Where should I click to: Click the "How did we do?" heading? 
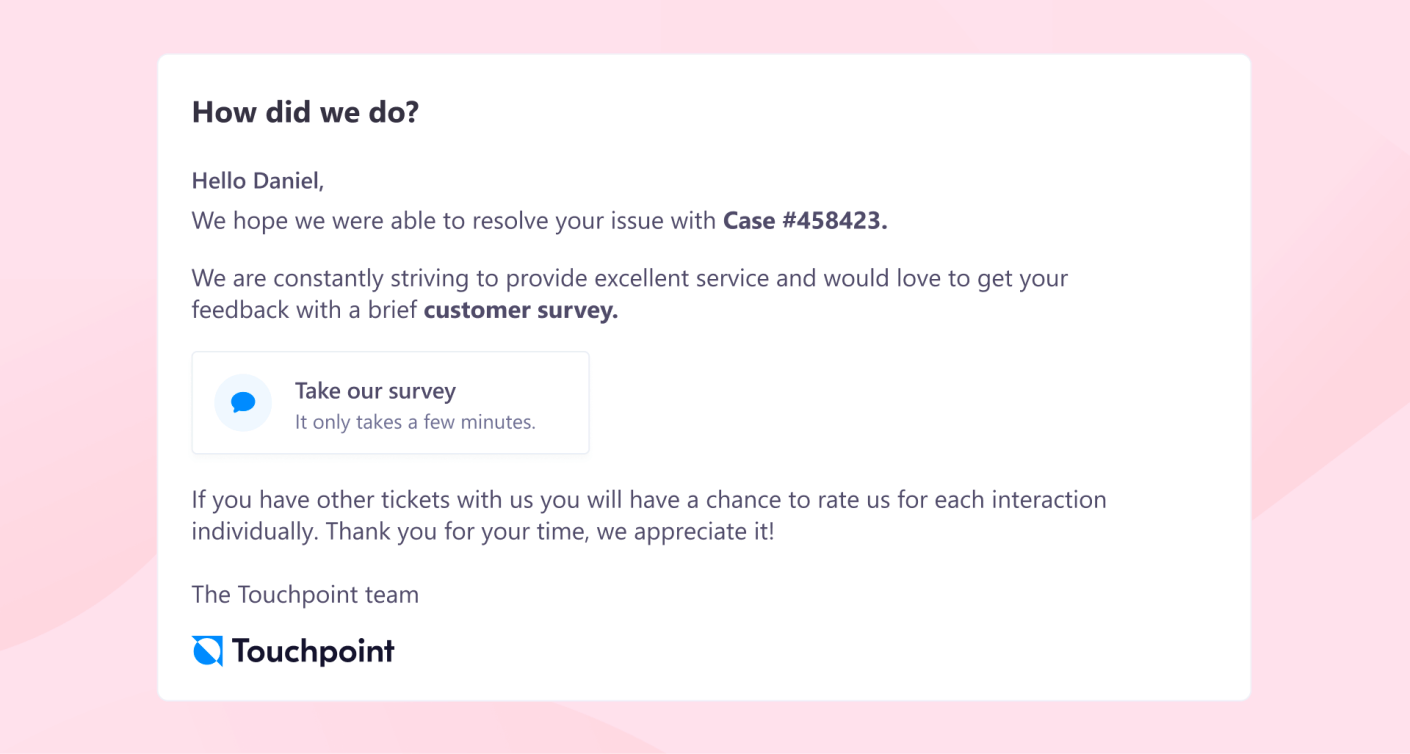(305, 112)
